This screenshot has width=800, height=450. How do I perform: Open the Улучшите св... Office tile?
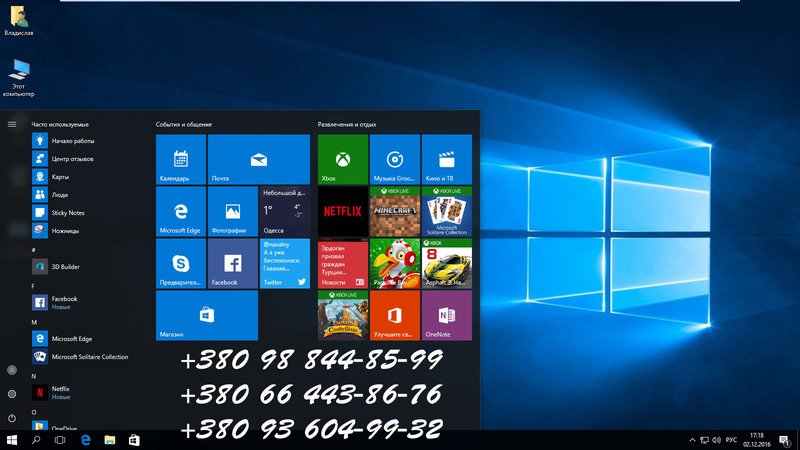[395, 315]
